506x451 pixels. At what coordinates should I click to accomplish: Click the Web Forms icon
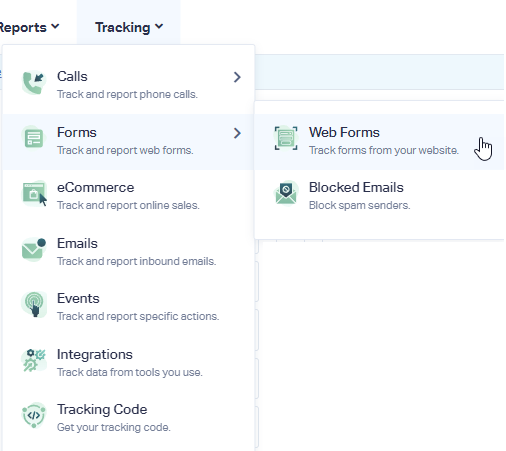[286, 138]
